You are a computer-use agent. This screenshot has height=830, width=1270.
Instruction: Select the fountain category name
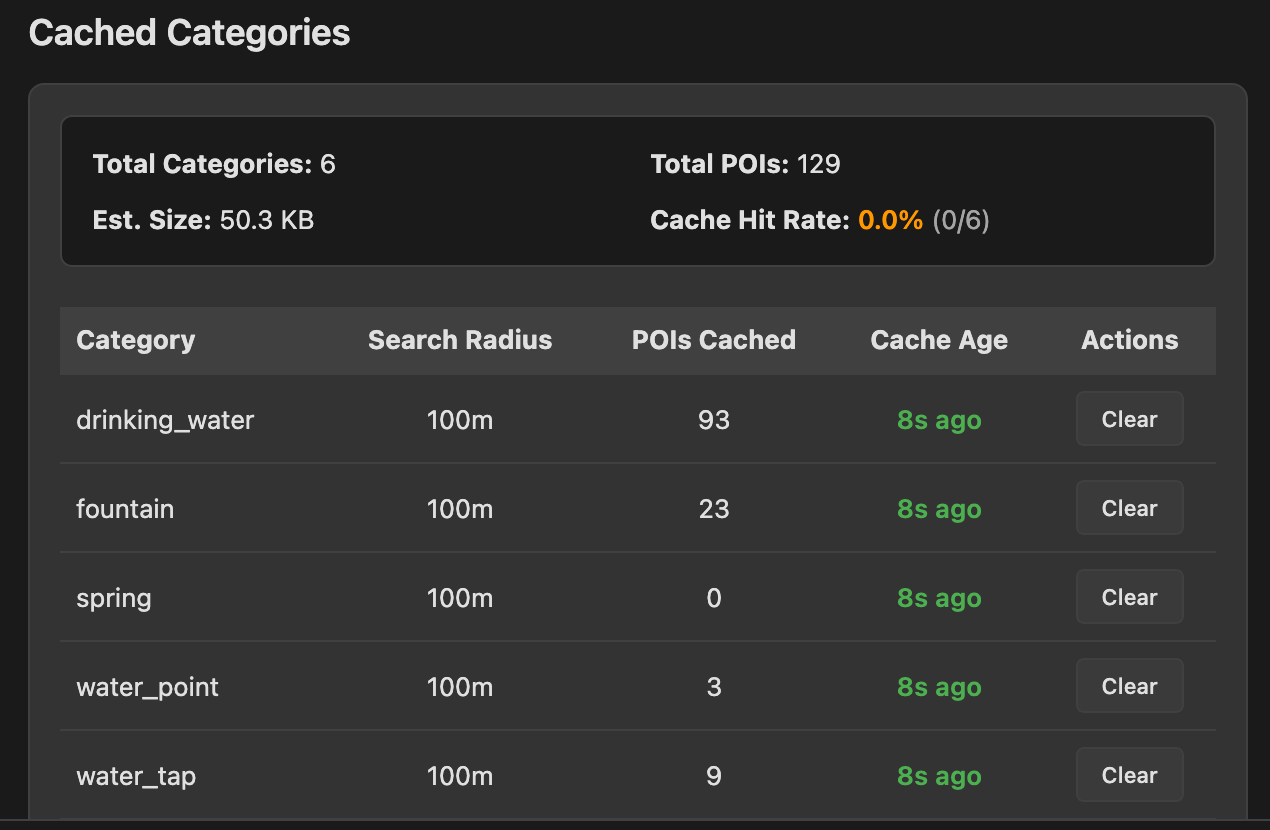[x=125, y=509]
